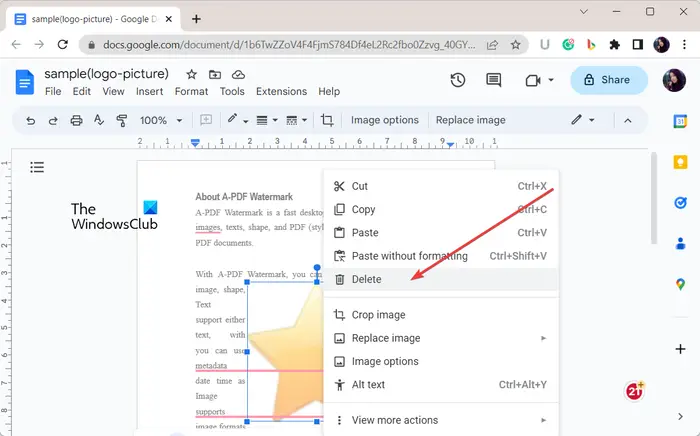Show the document outline icon
The width and height of the screenshot is (700, 436).
tap(38, 167)
